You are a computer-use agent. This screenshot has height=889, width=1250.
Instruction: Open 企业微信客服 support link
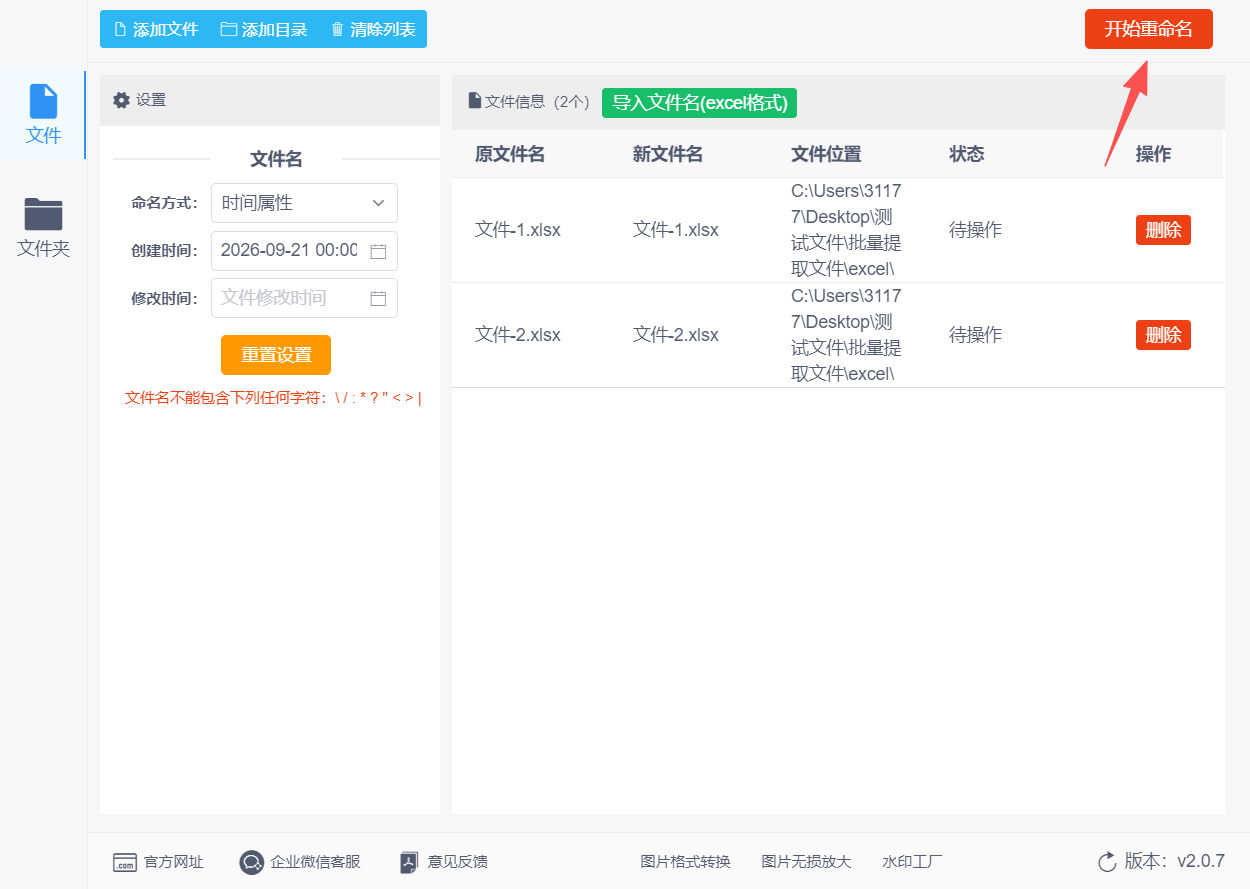click(x=300, y=862)
